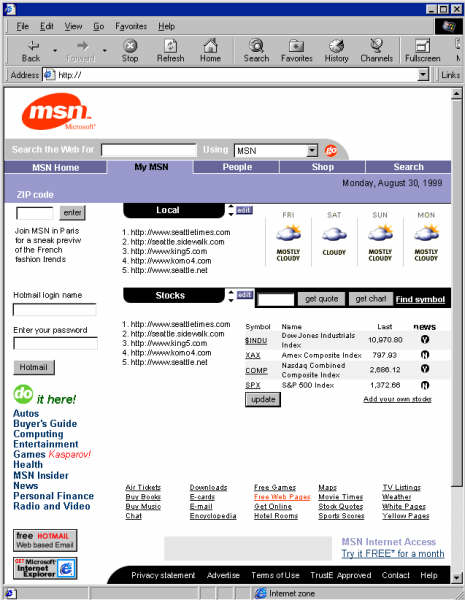The height and width of the screenshot is (600, 465).
Task: Click Local section reorder arrows
Action: click(x=231, y=210)
